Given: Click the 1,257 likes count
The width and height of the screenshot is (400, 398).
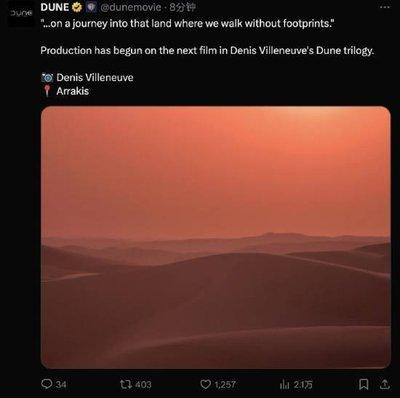Looking at the screenshot, I should 225,384.
